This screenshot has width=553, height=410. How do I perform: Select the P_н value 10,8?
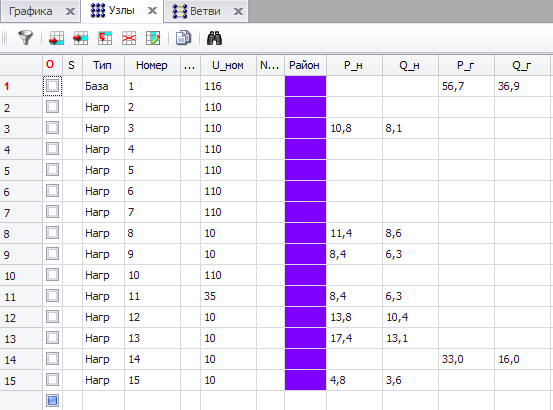[x=354, y=128]
